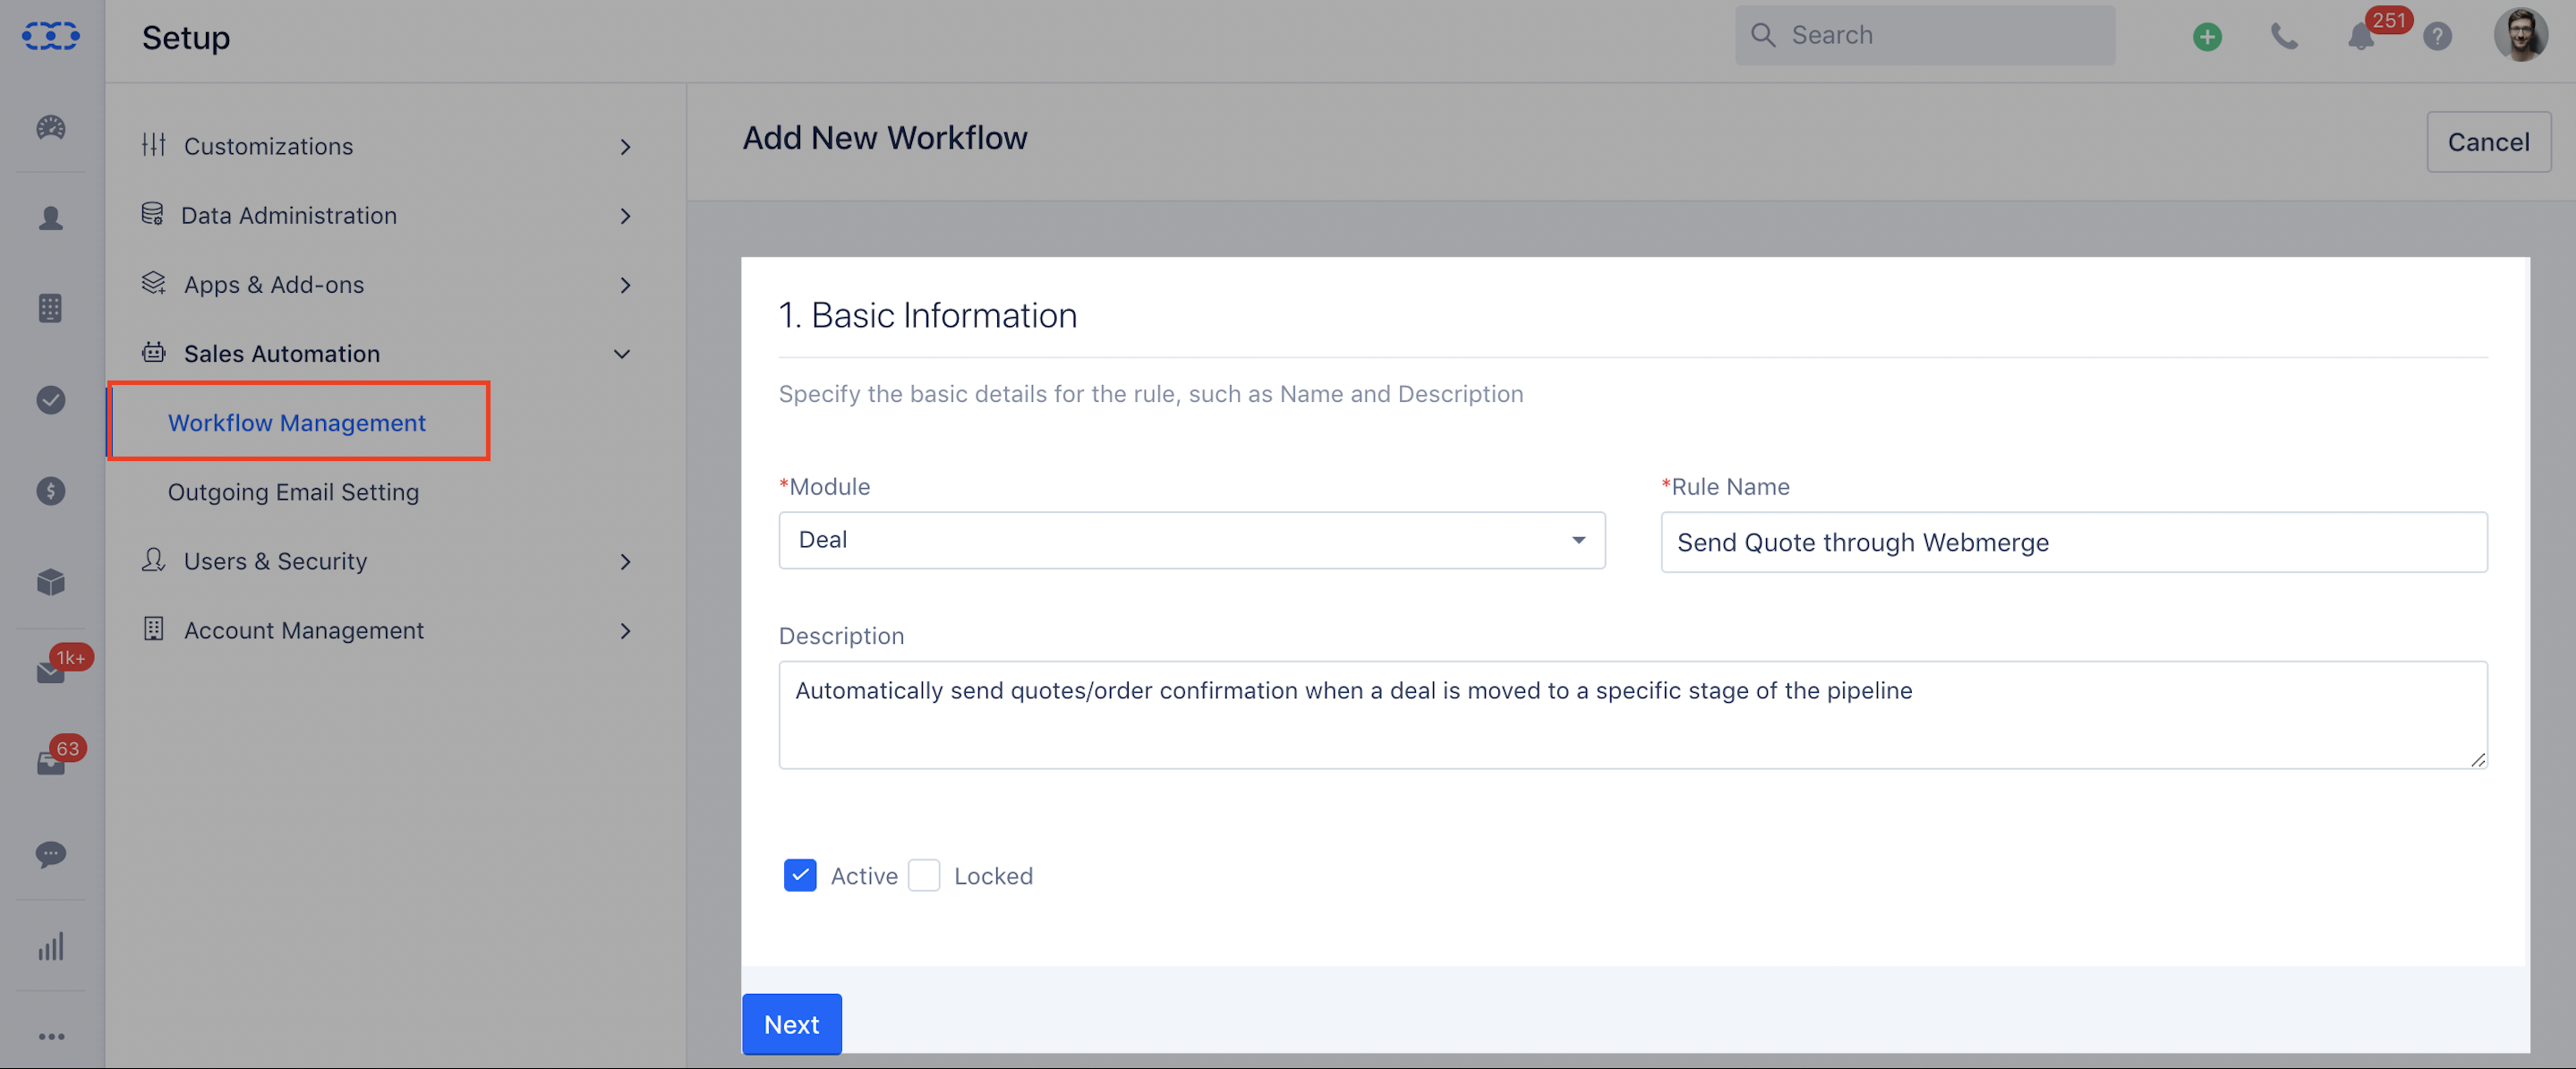Click the Data Administration database icon
Screen dimensions: 2576x1069
pyautogui.click(x=152, y=214)
